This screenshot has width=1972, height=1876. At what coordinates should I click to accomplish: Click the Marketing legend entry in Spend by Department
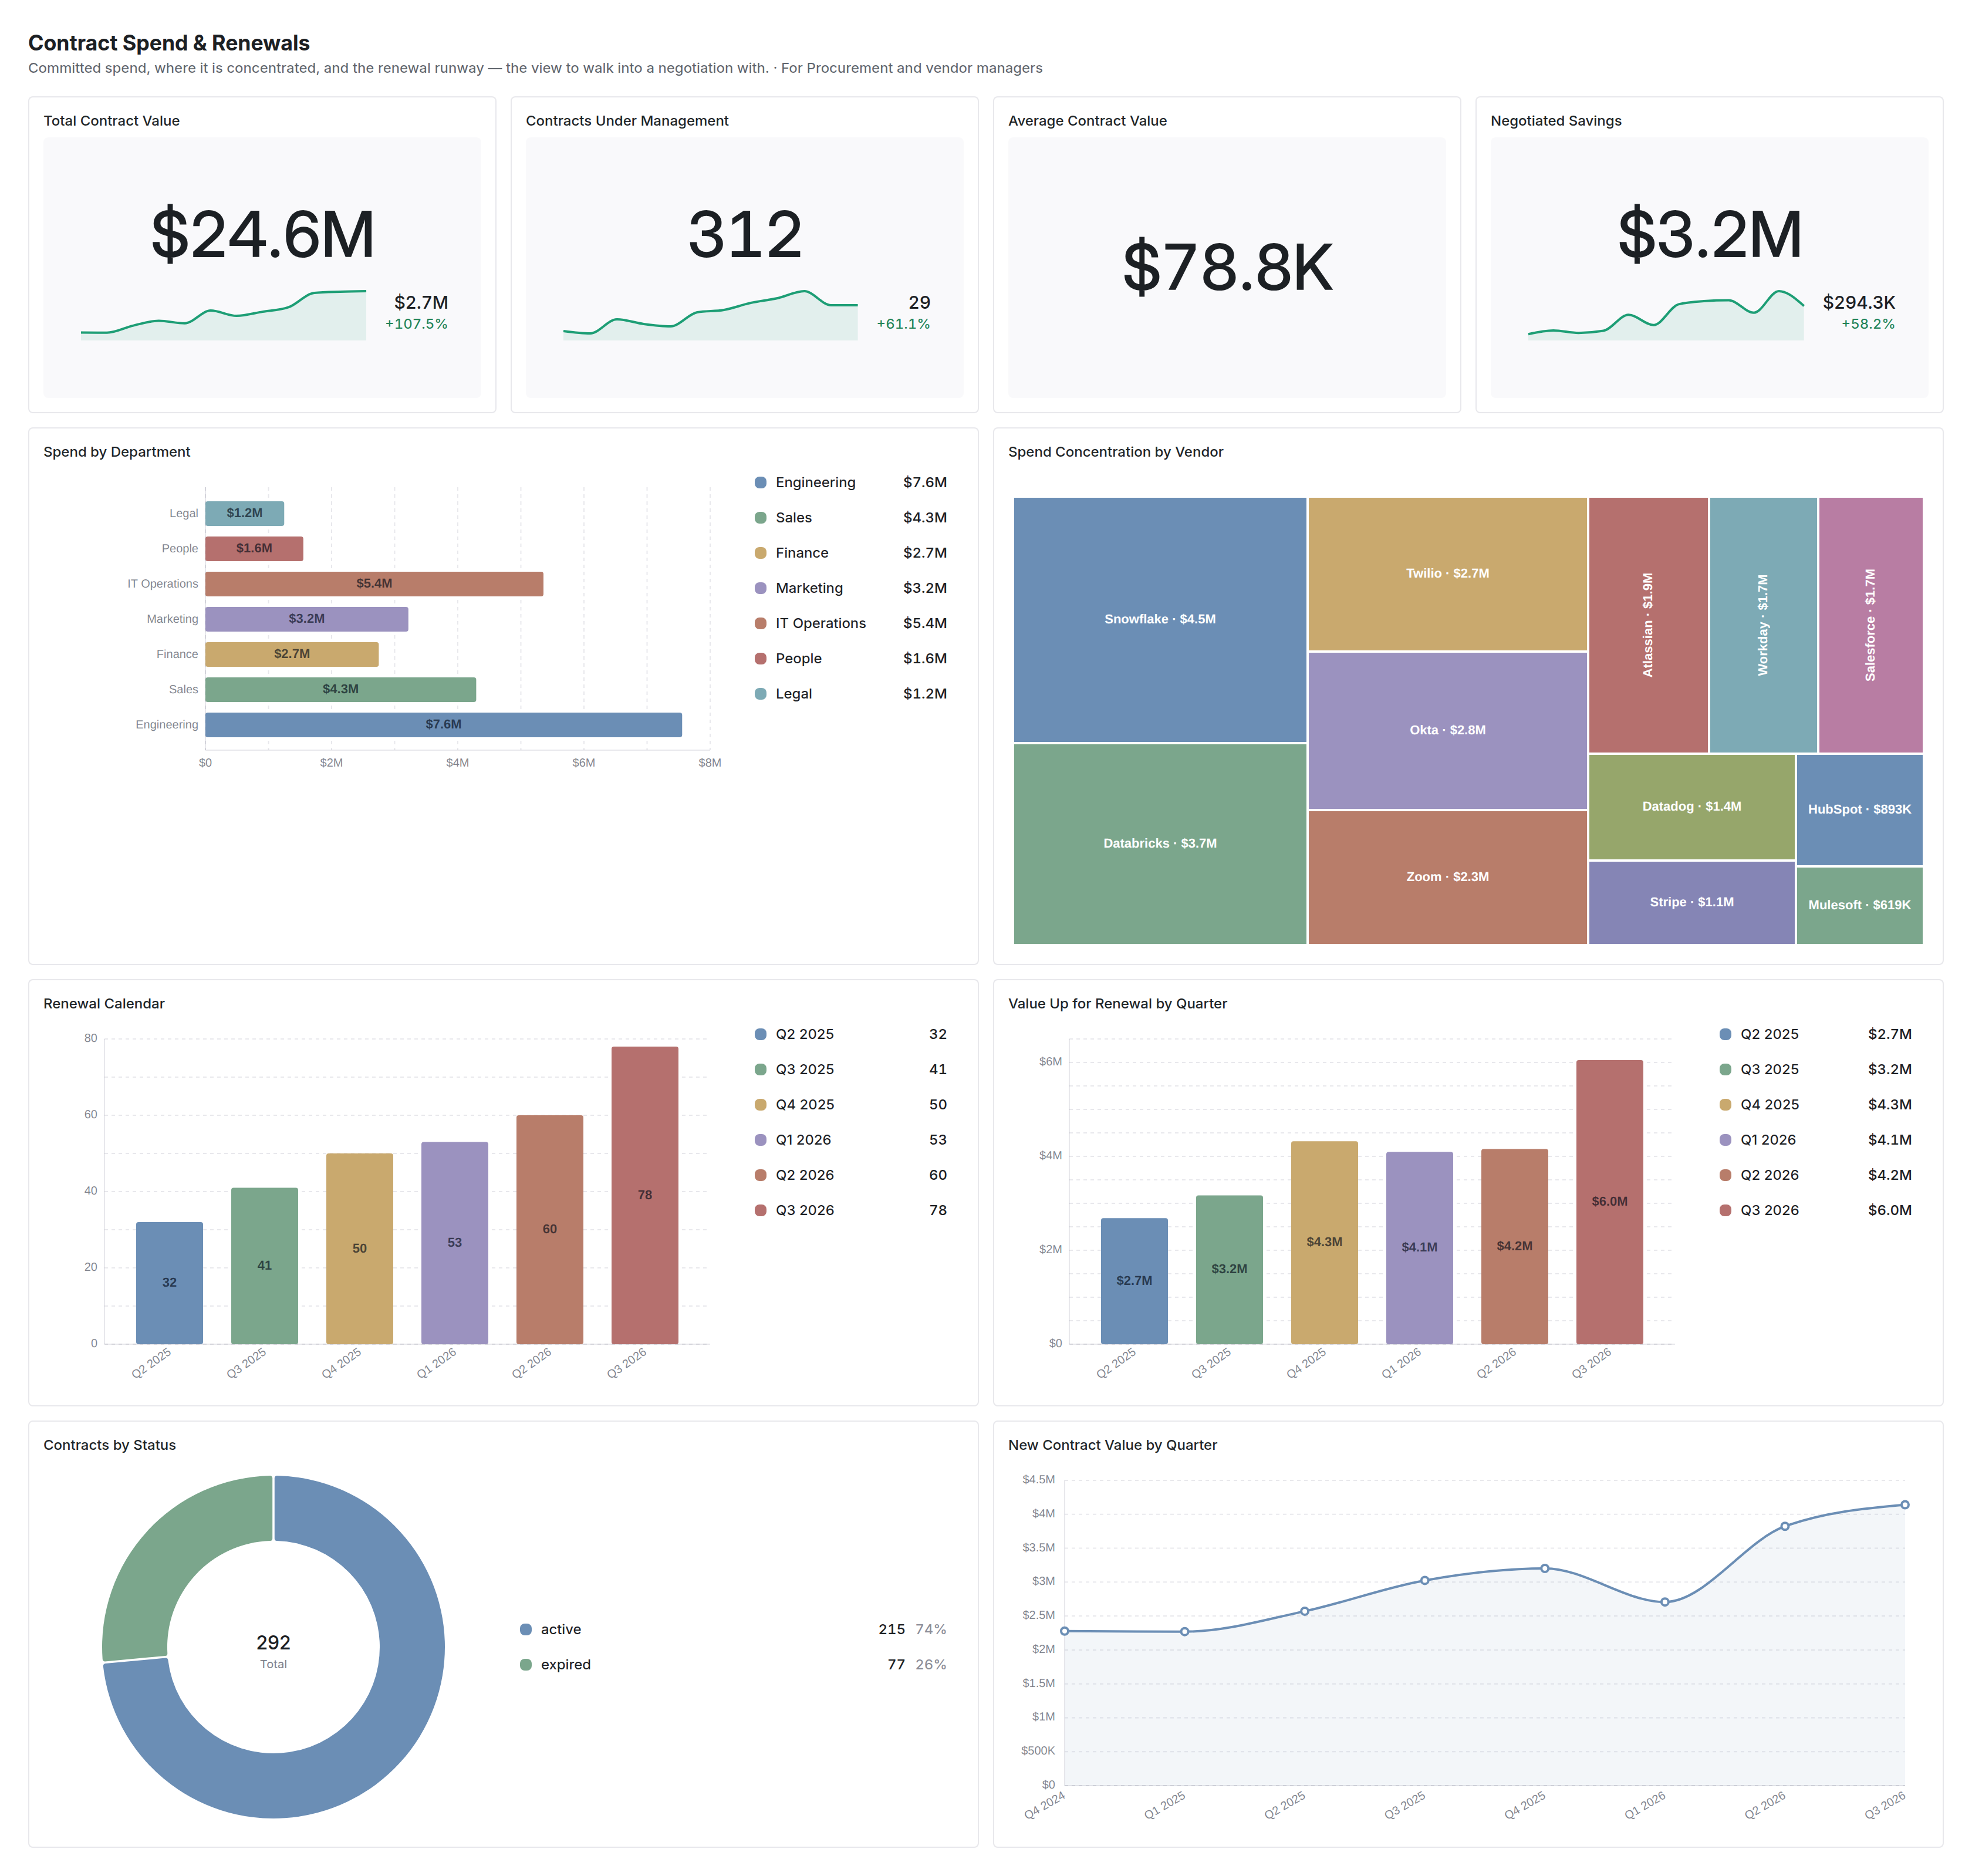pos(850,588)
